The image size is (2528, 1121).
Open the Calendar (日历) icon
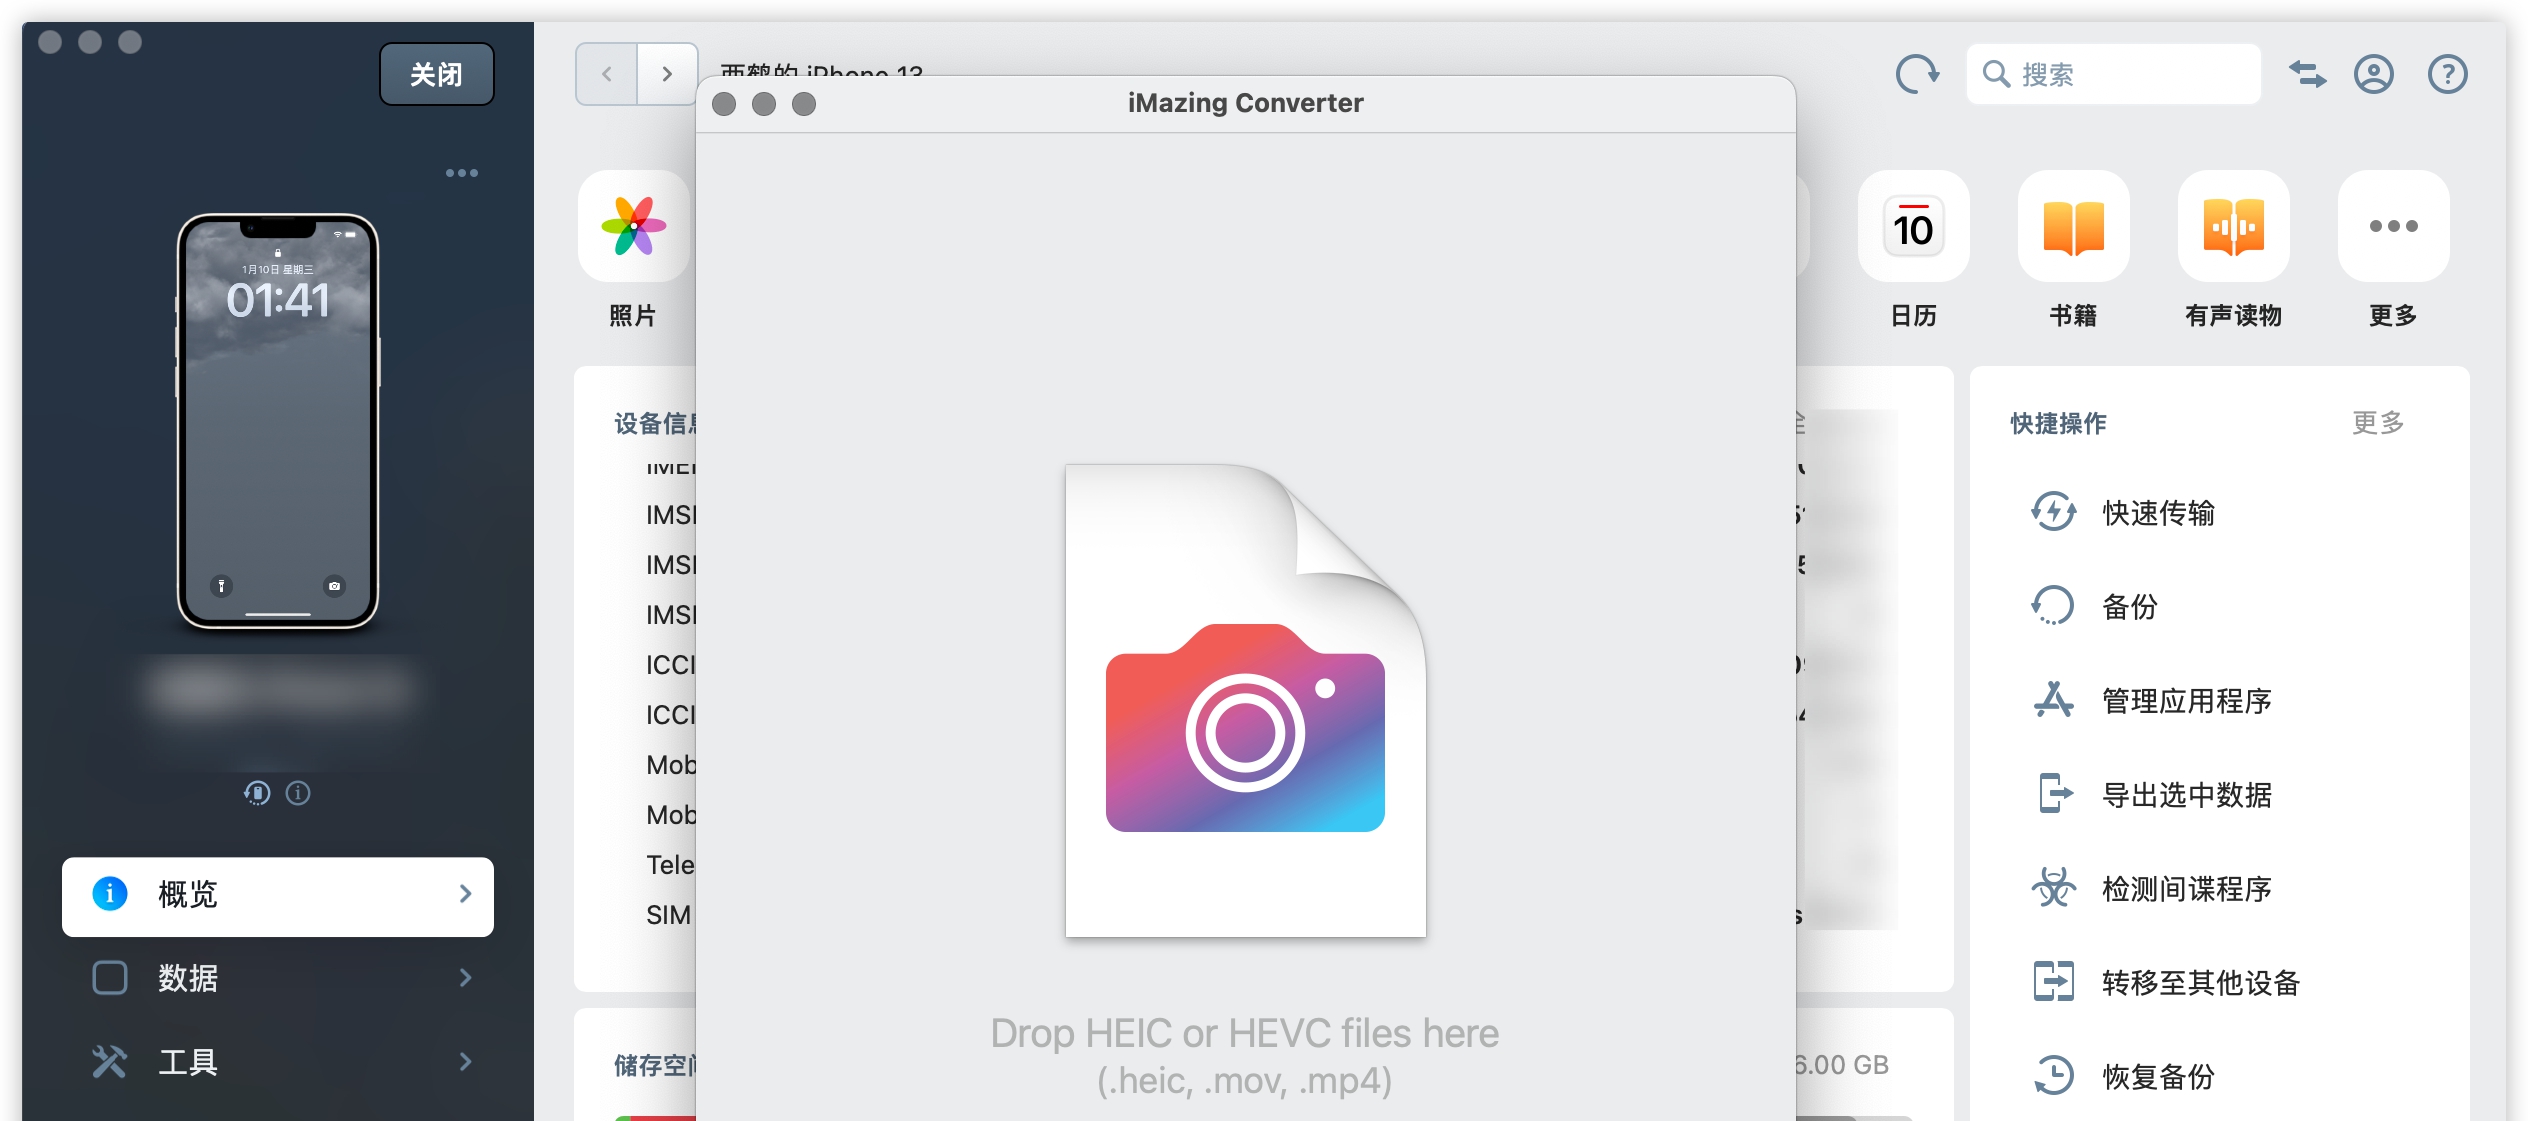[x=1913, y=227]
